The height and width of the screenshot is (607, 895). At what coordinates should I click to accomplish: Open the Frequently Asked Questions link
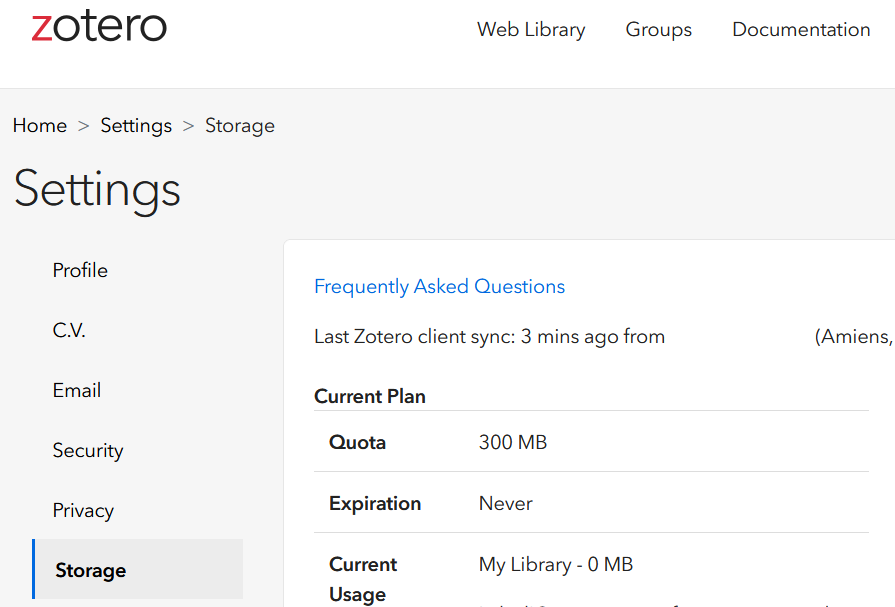[440, 286]
